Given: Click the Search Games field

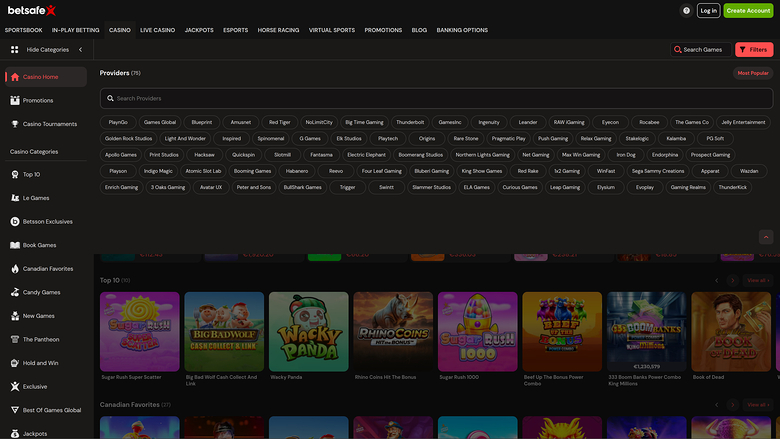Looking at the screenshot, I should 701,50.
